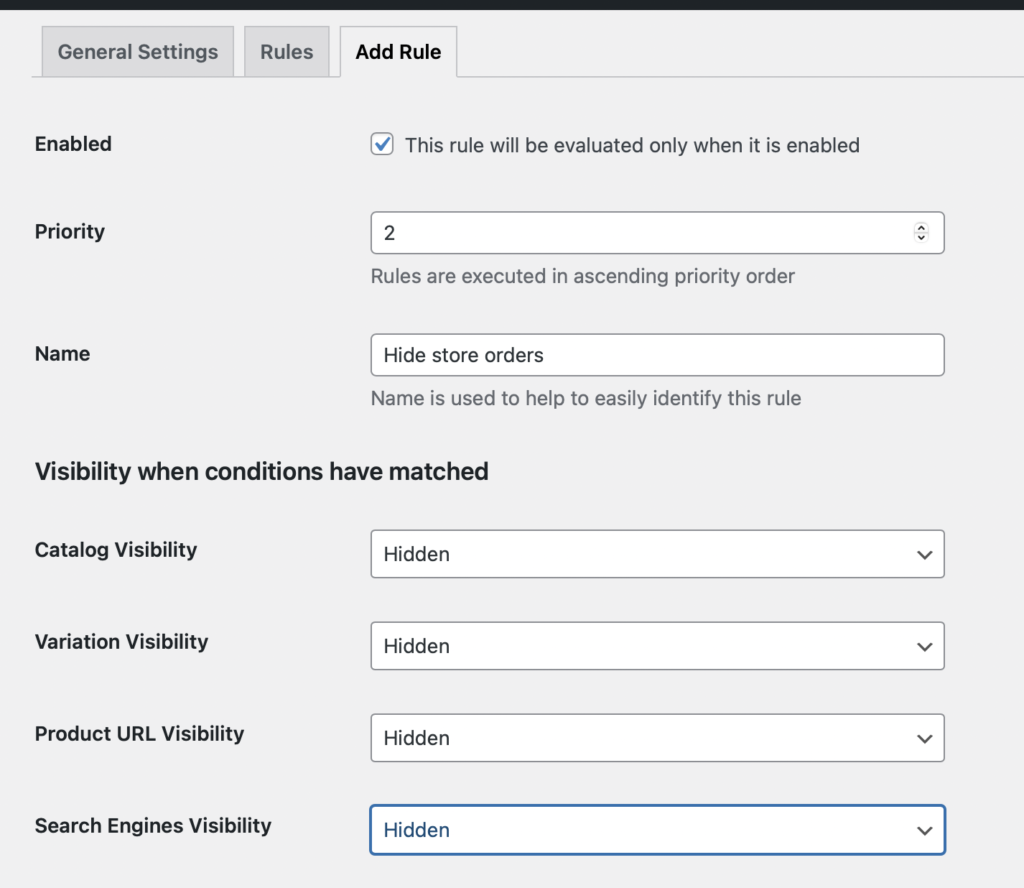
Task: Open the Product URL Visibility dropdown
Action: 657,738
